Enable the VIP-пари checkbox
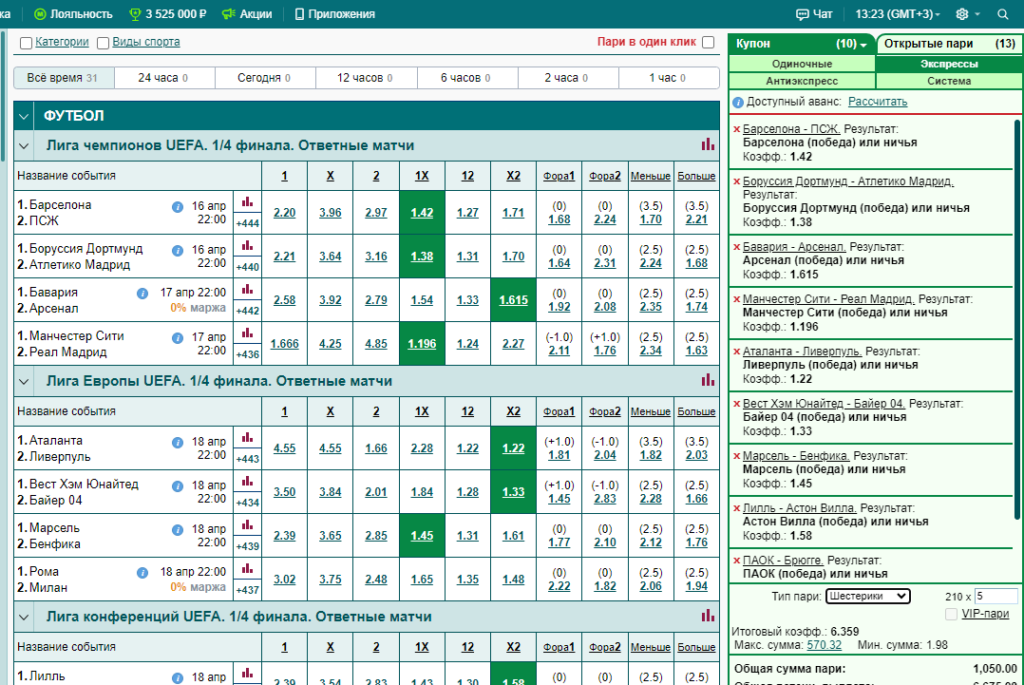This screenshot has height=685, width=1024. point(951,614)
